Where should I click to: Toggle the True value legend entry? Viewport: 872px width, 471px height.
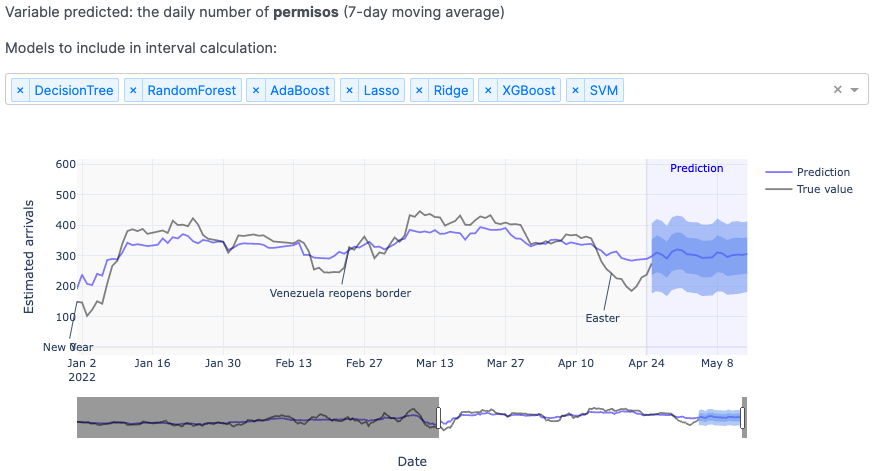tap(809, 189)
